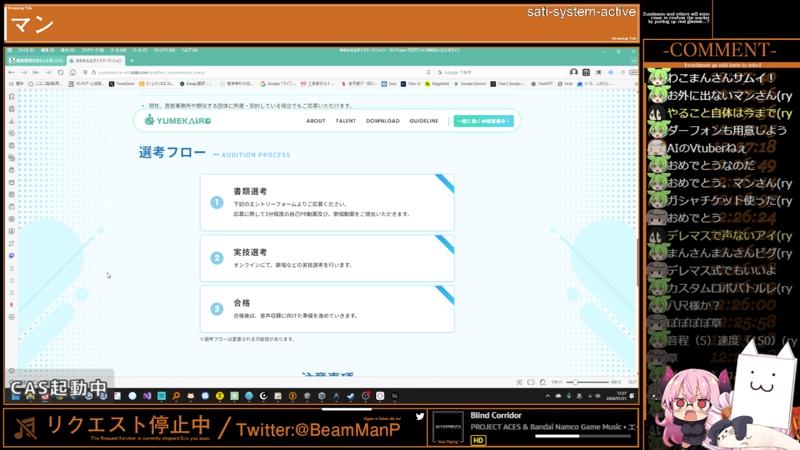
Task: Adjust the page zoom slider in the status bar
Action: 587,382
